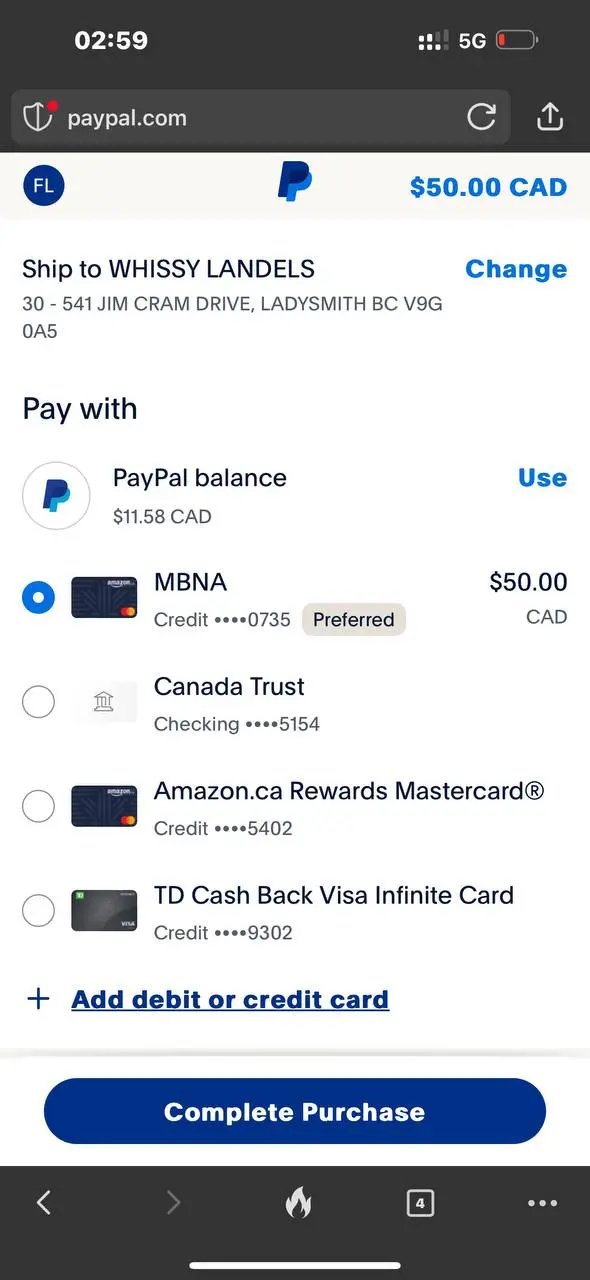Click Change shipping address link

(516, 269)
